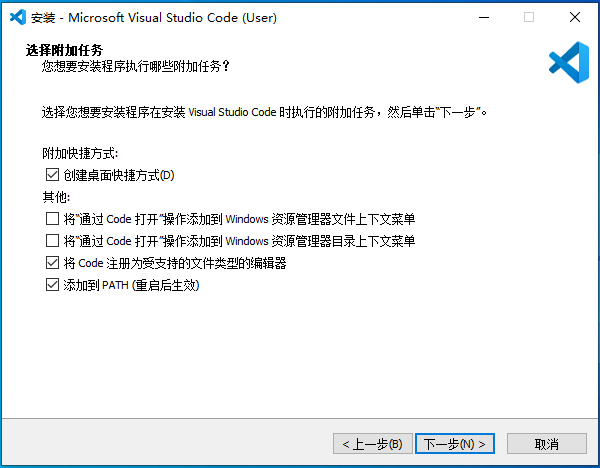This screenshot has width=600, height=468.
Task: Go back with < 上一步(B) button
Action: tap(373, 444)
